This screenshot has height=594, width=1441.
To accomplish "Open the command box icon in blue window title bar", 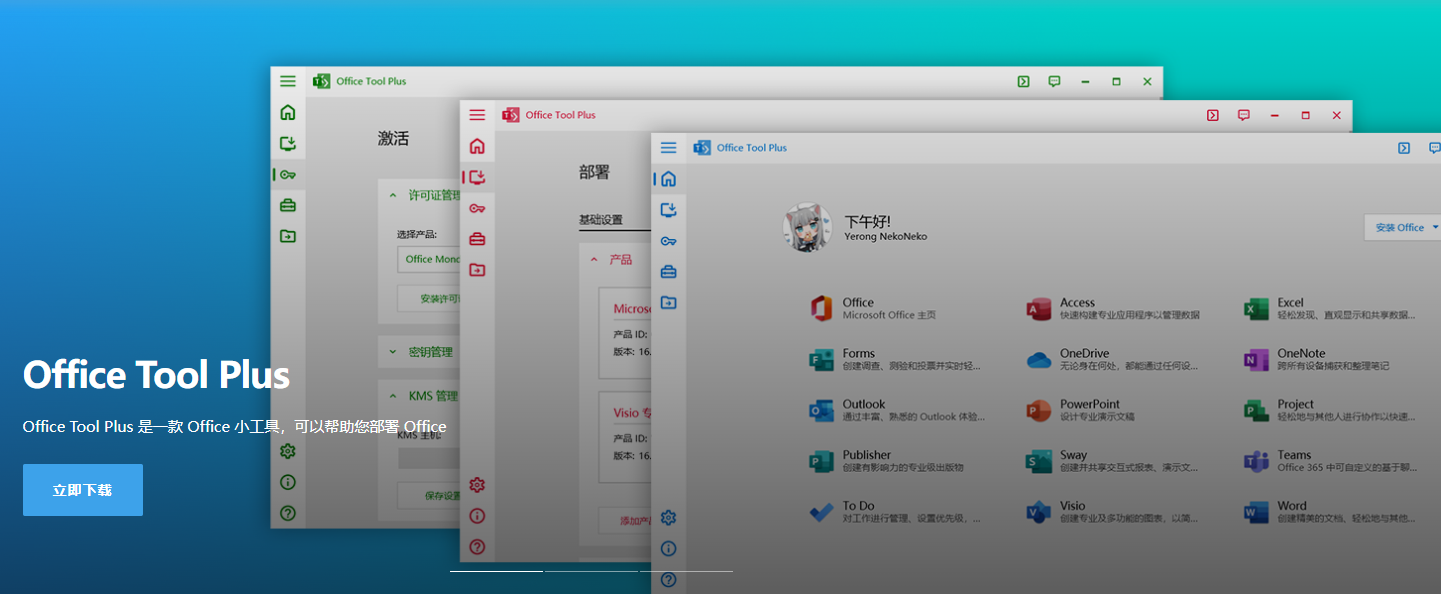I will click(x=1404, y=148).
